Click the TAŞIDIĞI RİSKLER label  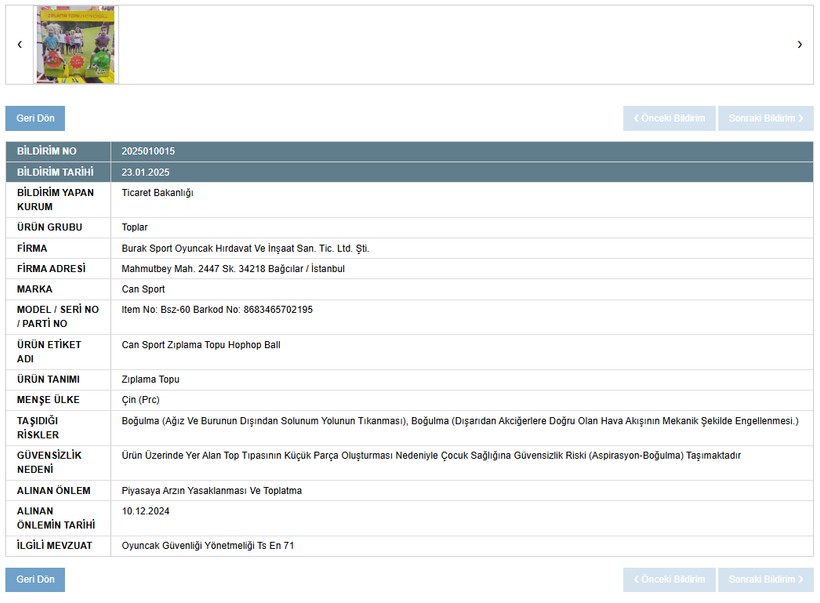click(38, 428)
